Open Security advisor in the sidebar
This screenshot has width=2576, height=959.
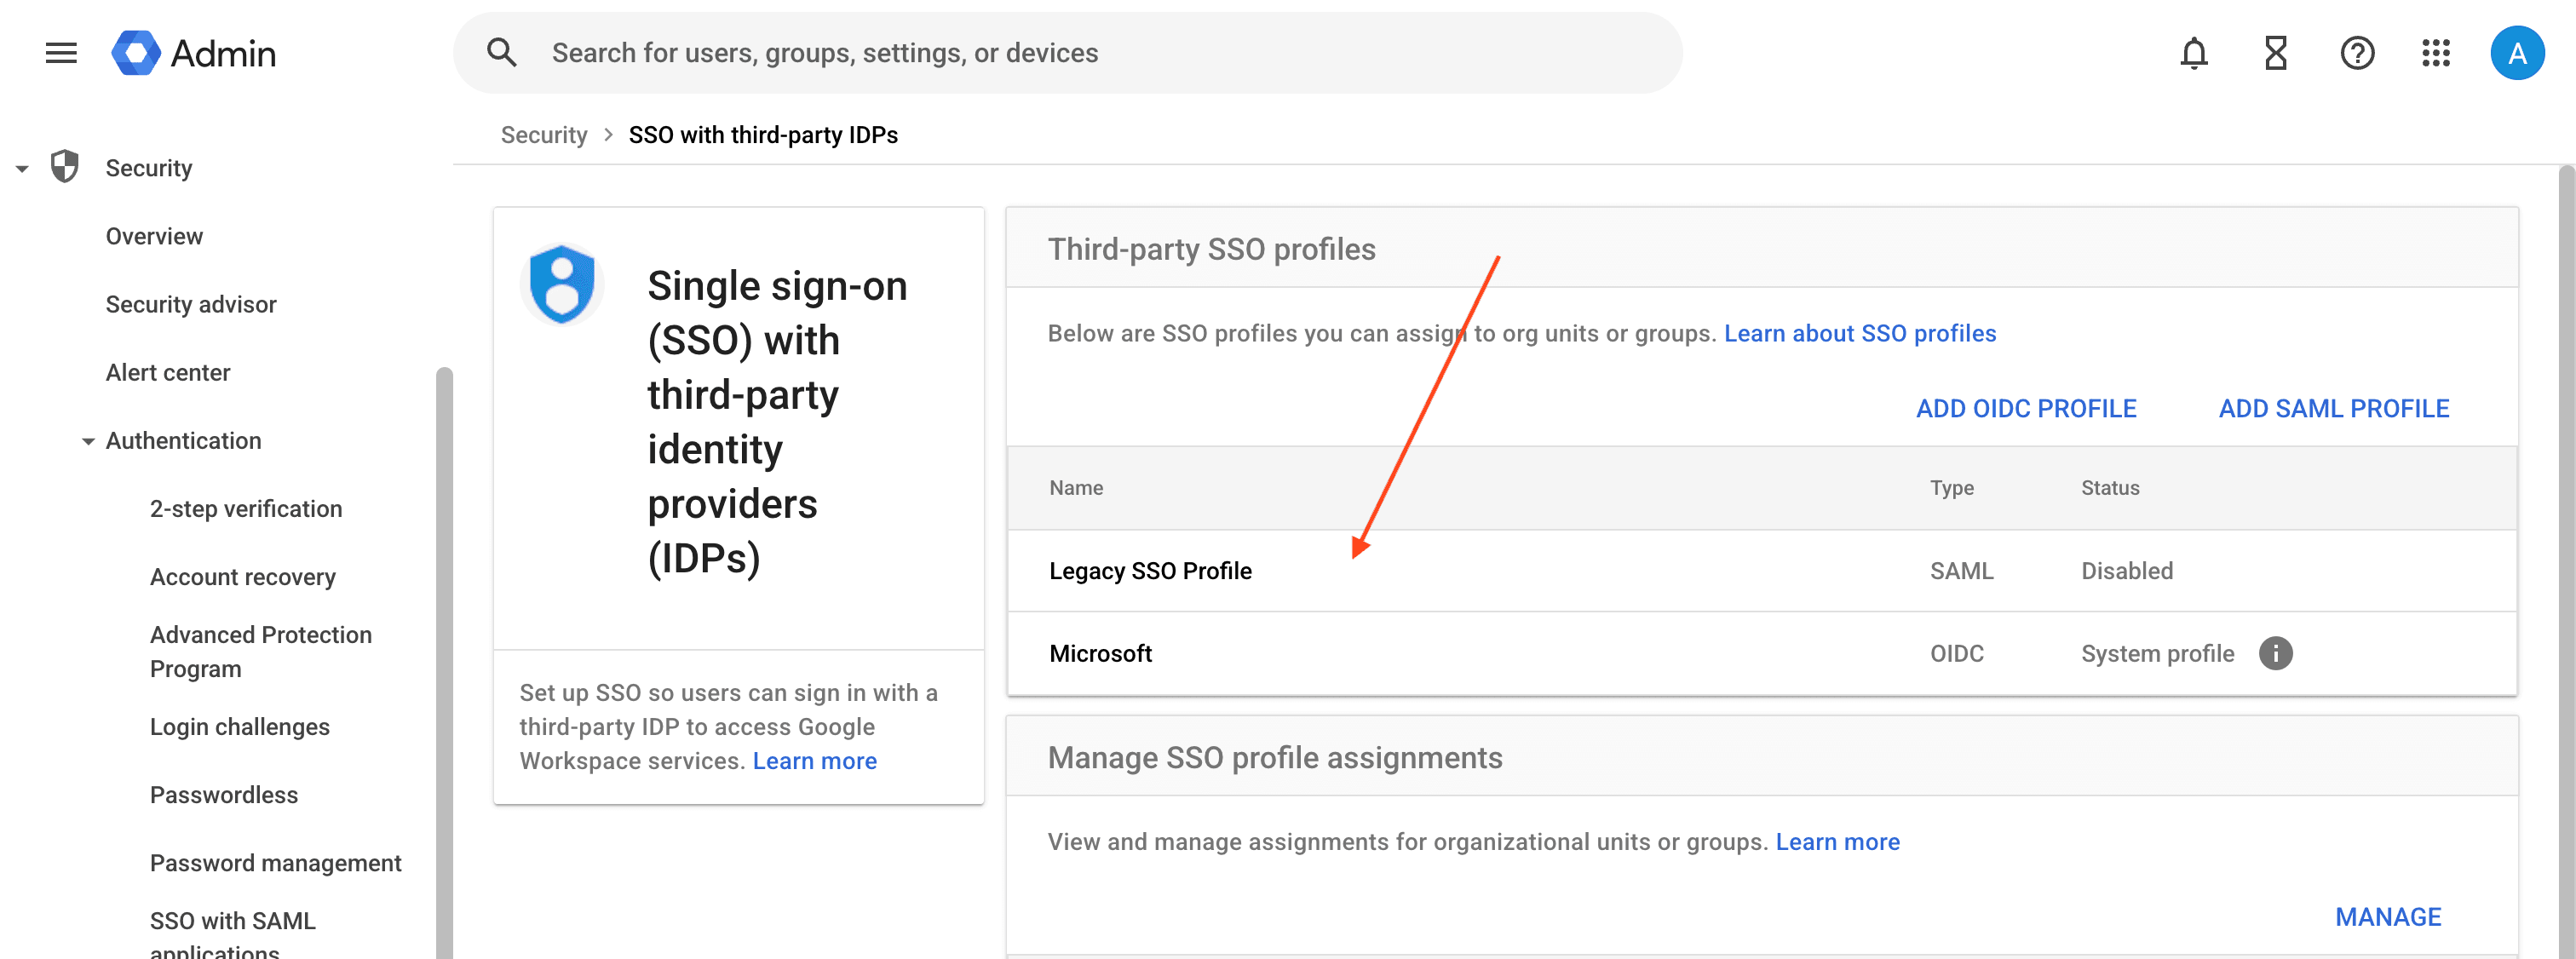[x=191, y=304]
